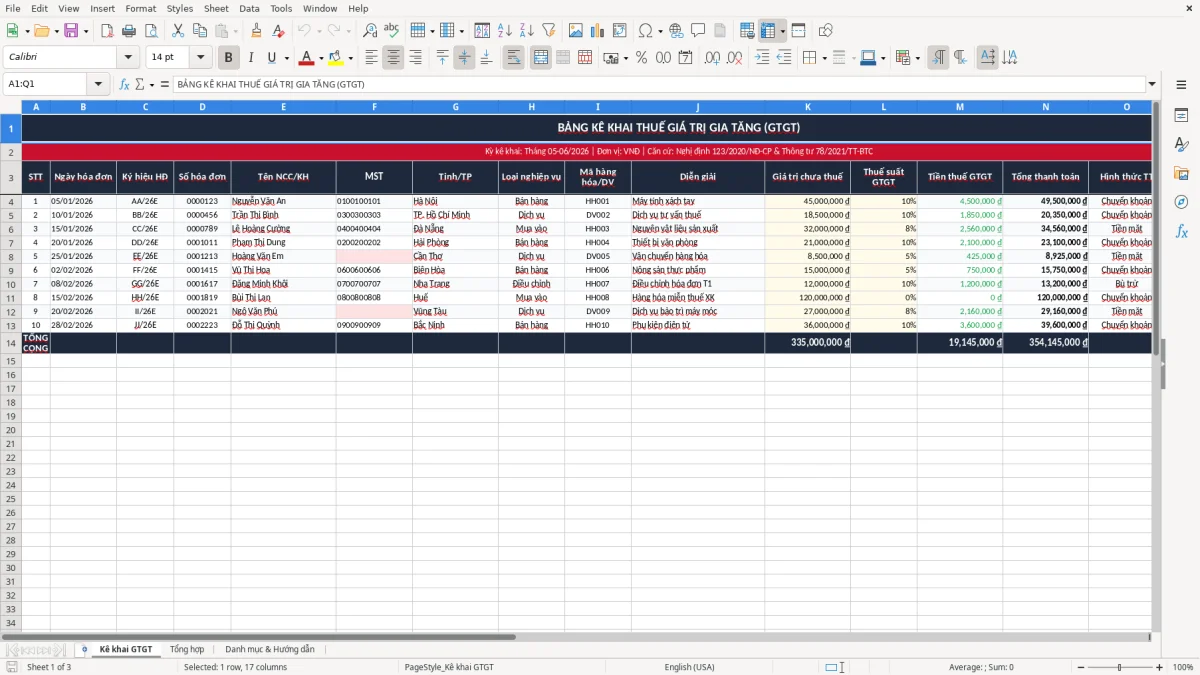Open sidebar Gallery panel icon

(1181, 173)
